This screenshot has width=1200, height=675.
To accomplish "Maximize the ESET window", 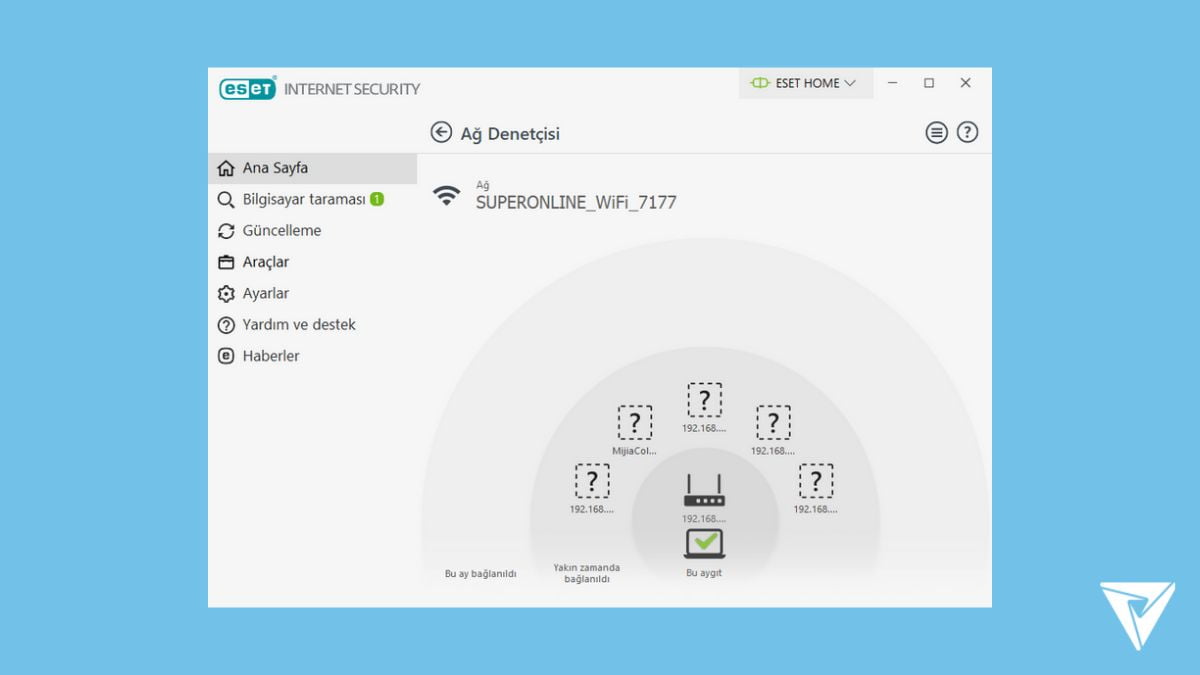I will 929,83.
